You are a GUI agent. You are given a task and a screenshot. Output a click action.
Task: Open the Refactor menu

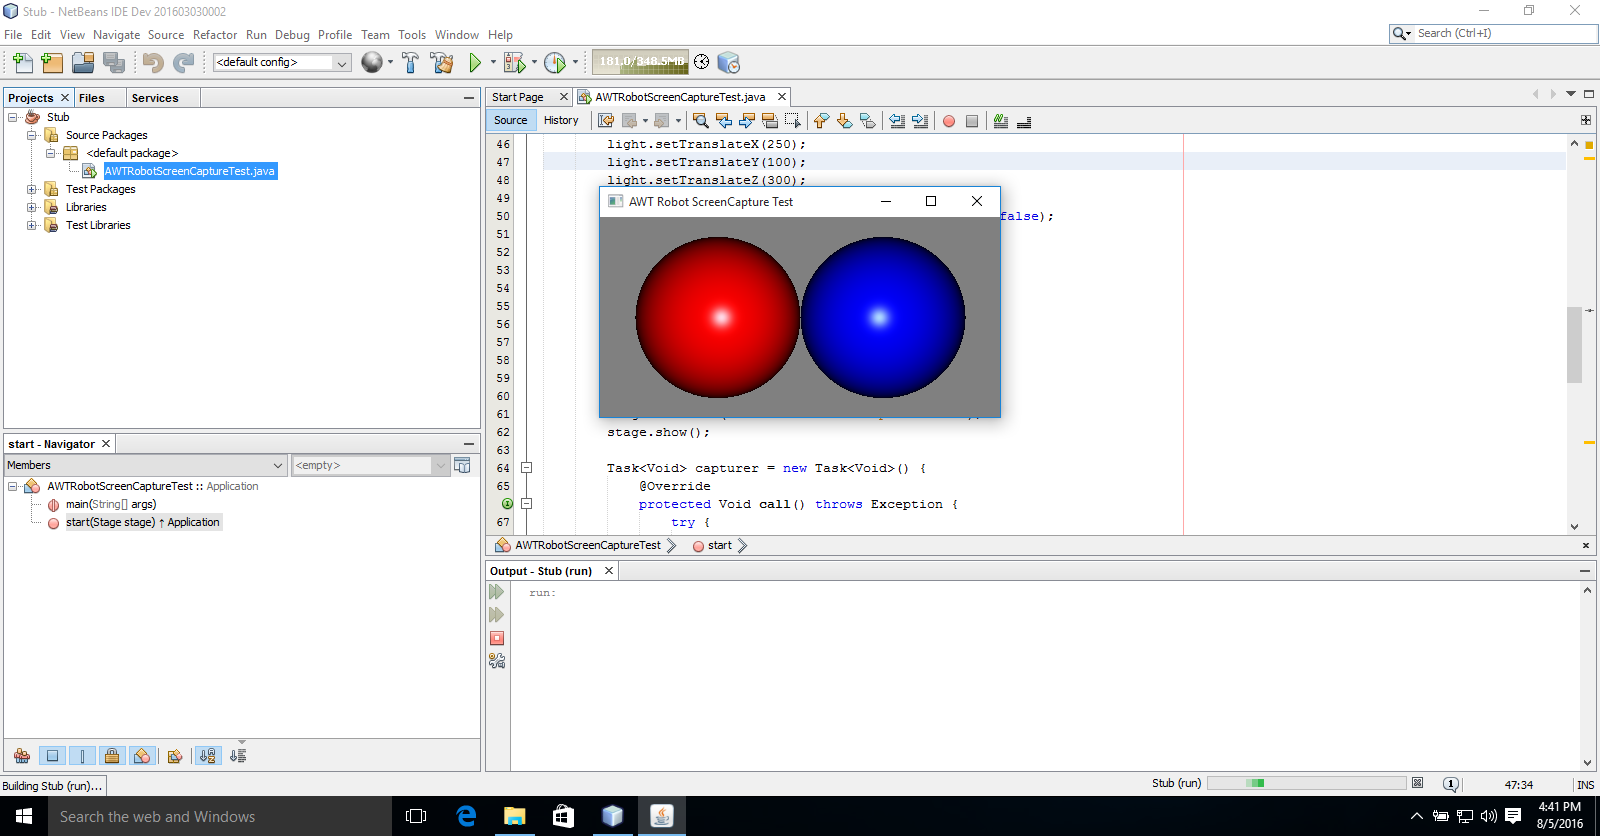(x=214, y=35)
